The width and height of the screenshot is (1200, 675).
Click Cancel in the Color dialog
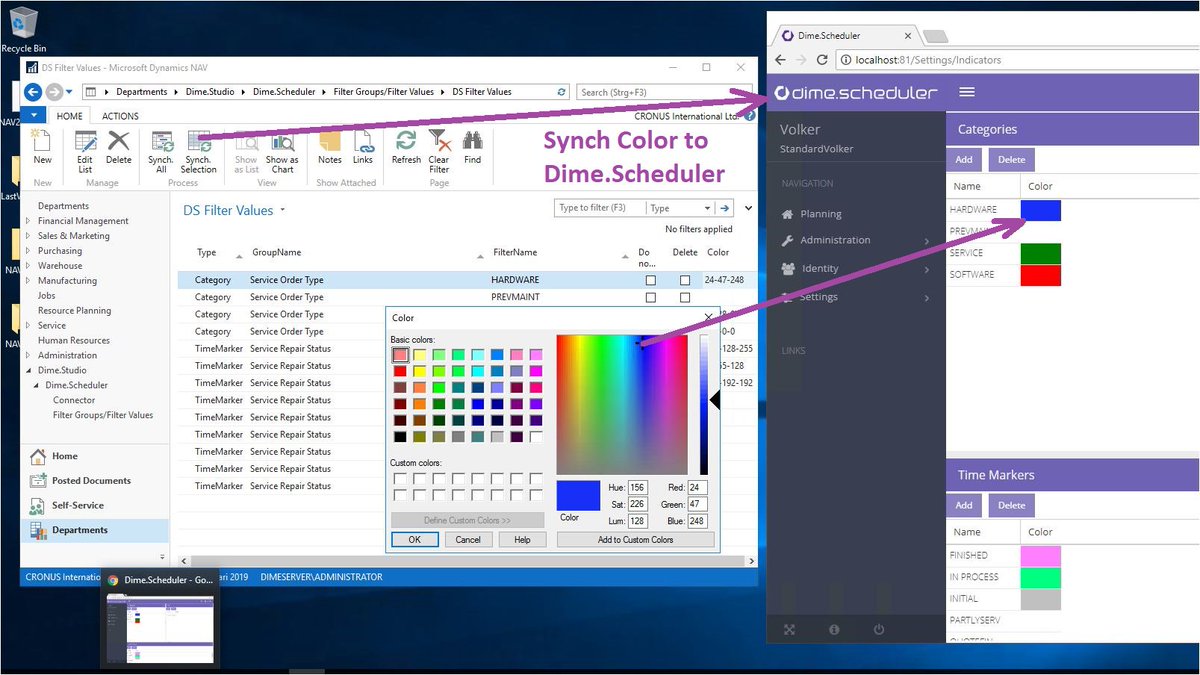point(468,539)
